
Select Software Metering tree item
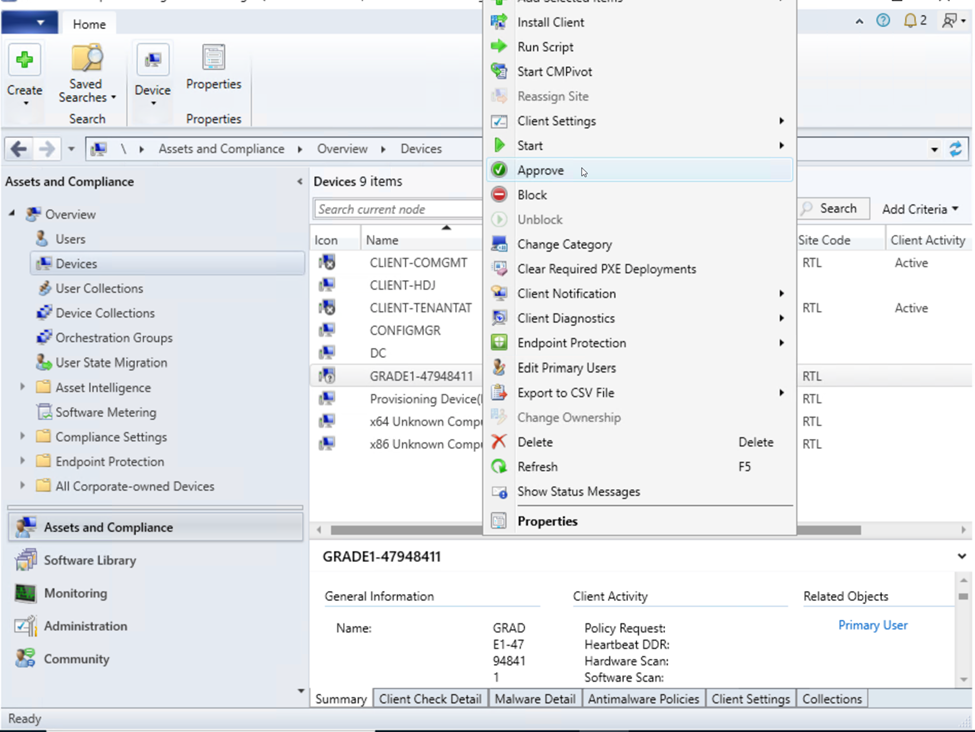(106, 412)
